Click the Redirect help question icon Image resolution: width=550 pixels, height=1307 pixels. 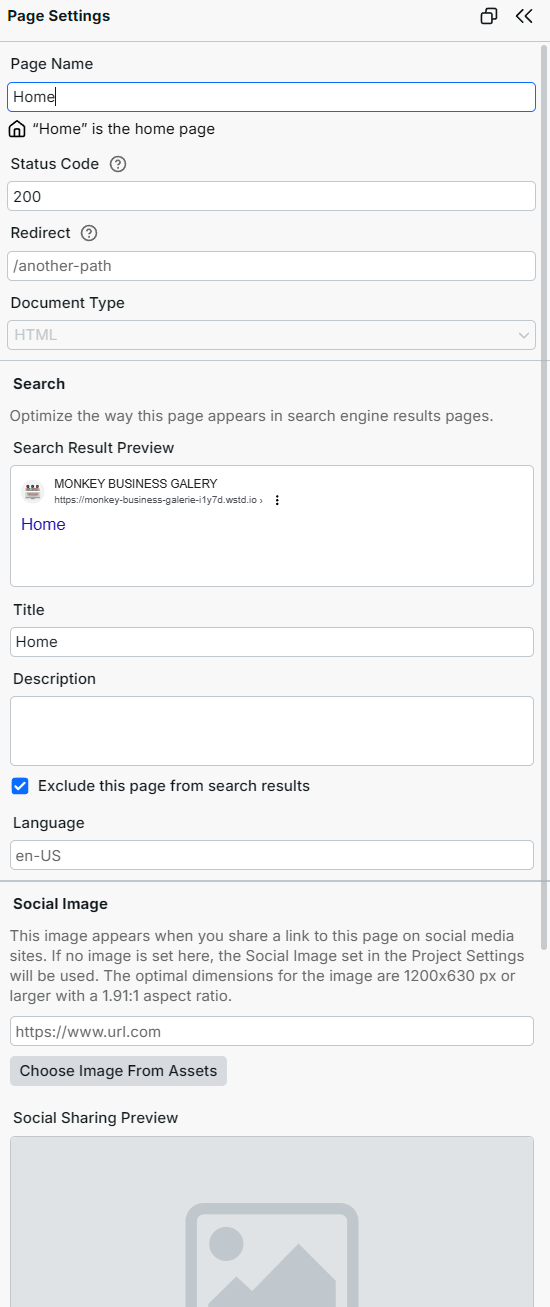[x=89, y=233]
